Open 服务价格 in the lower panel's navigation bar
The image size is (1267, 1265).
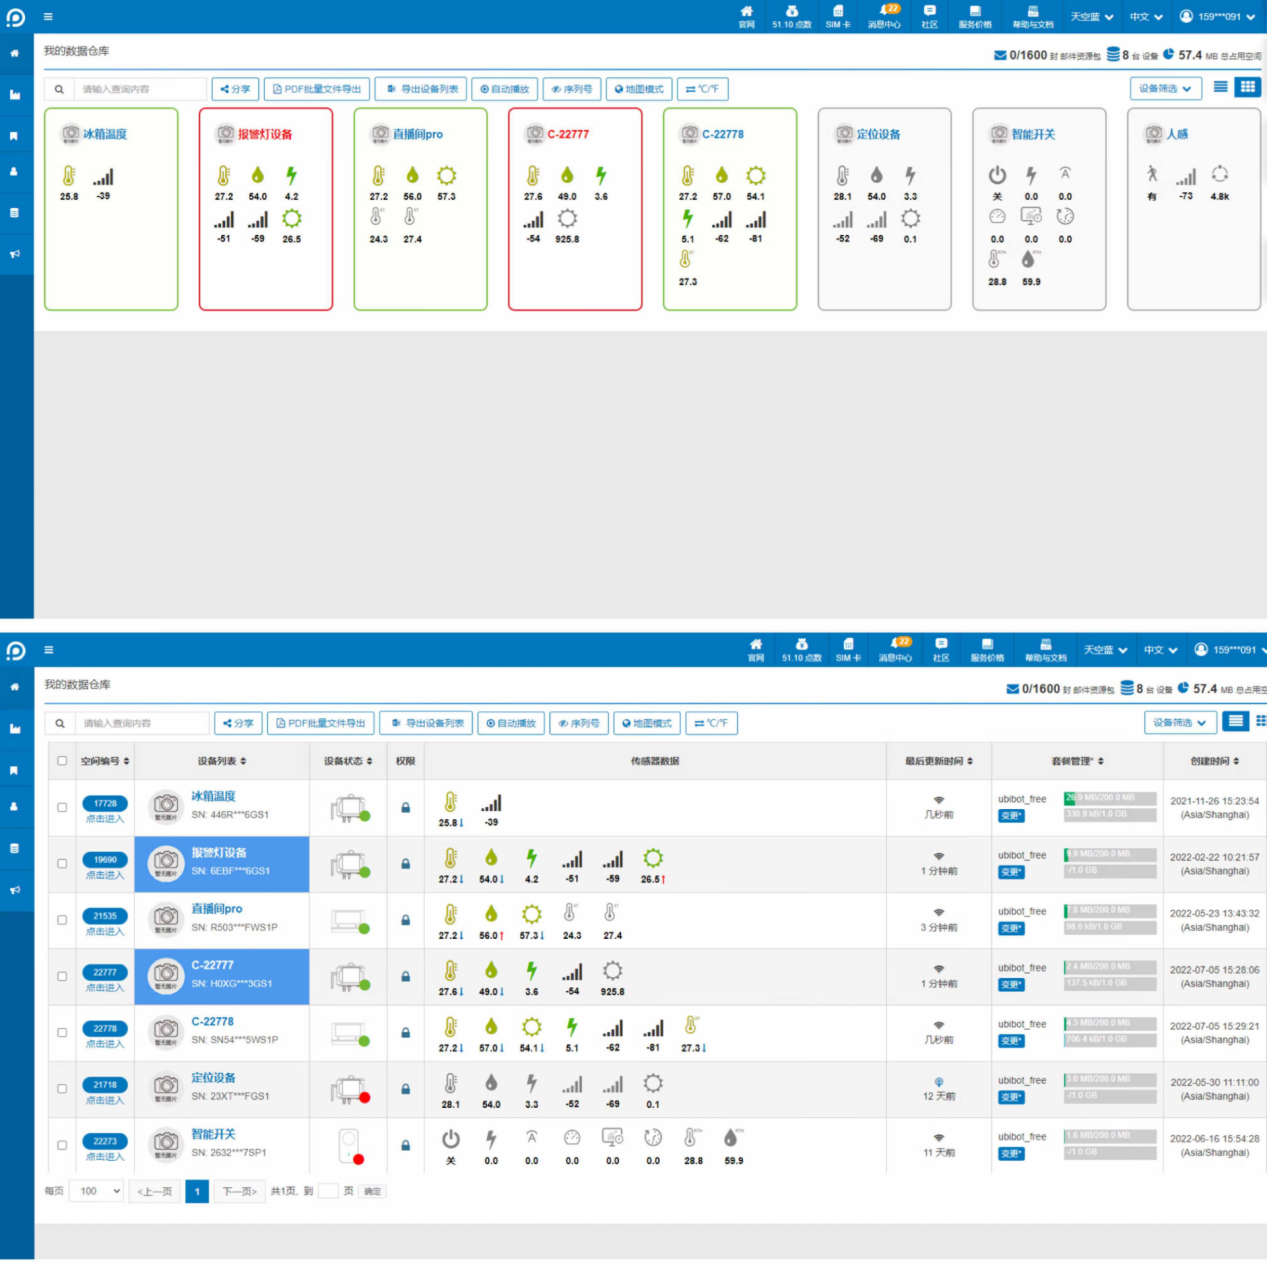(987, 651)
